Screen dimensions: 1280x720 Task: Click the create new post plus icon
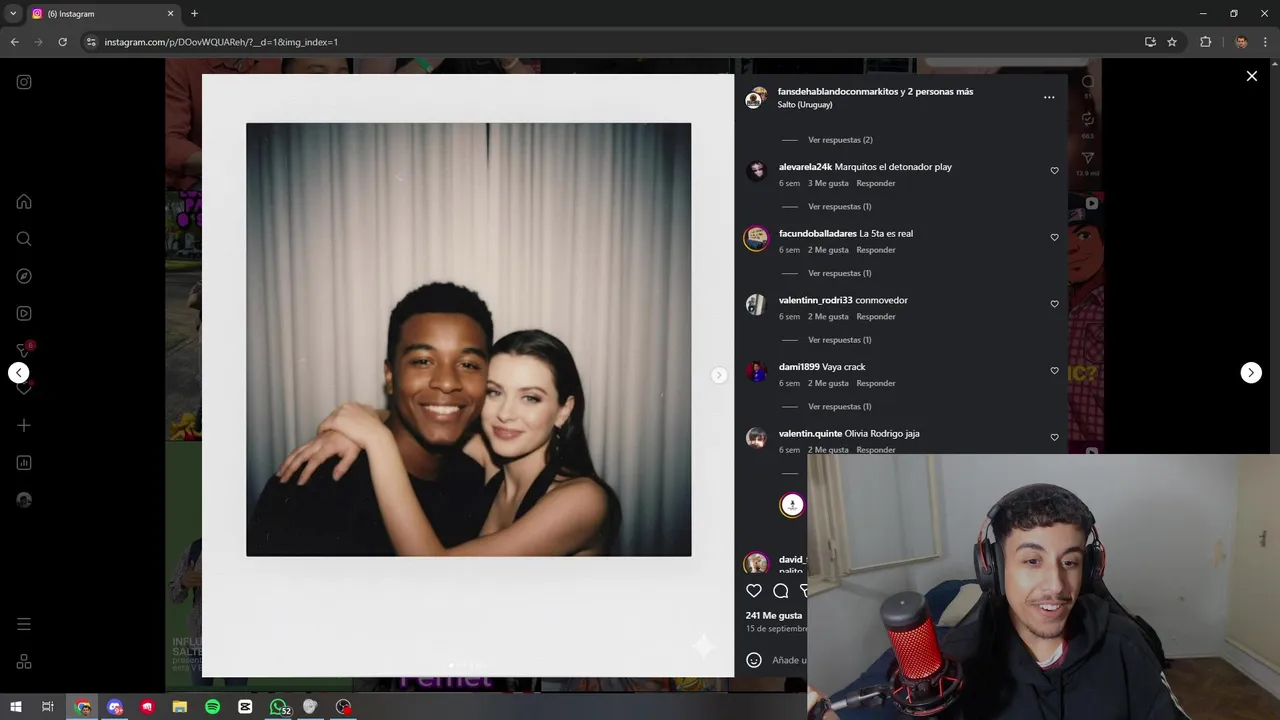(24, 425)
